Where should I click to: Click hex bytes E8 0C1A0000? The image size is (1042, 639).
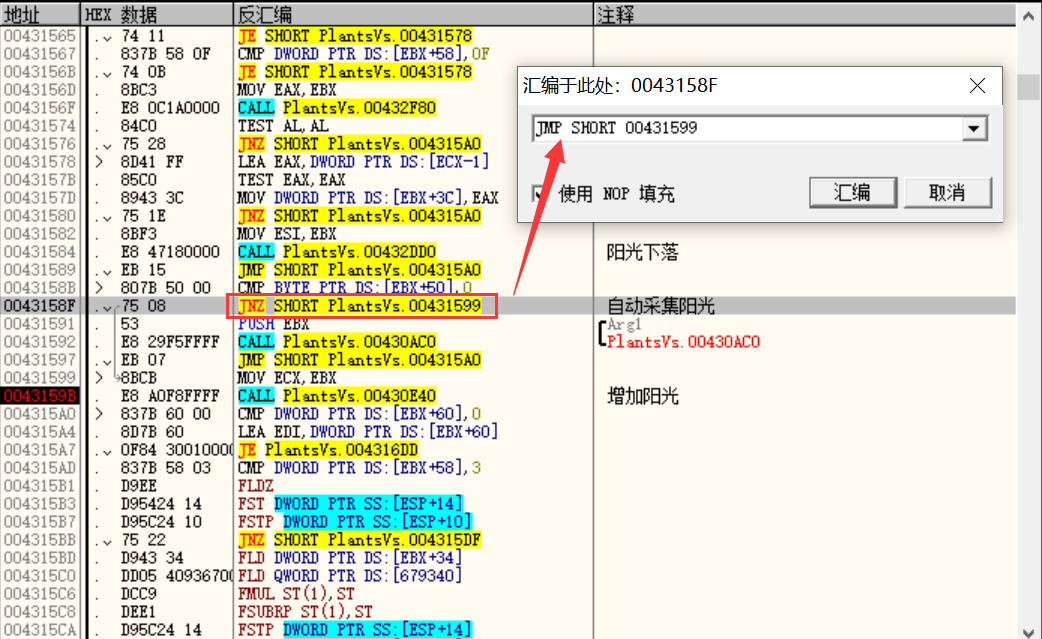[169, 108]
